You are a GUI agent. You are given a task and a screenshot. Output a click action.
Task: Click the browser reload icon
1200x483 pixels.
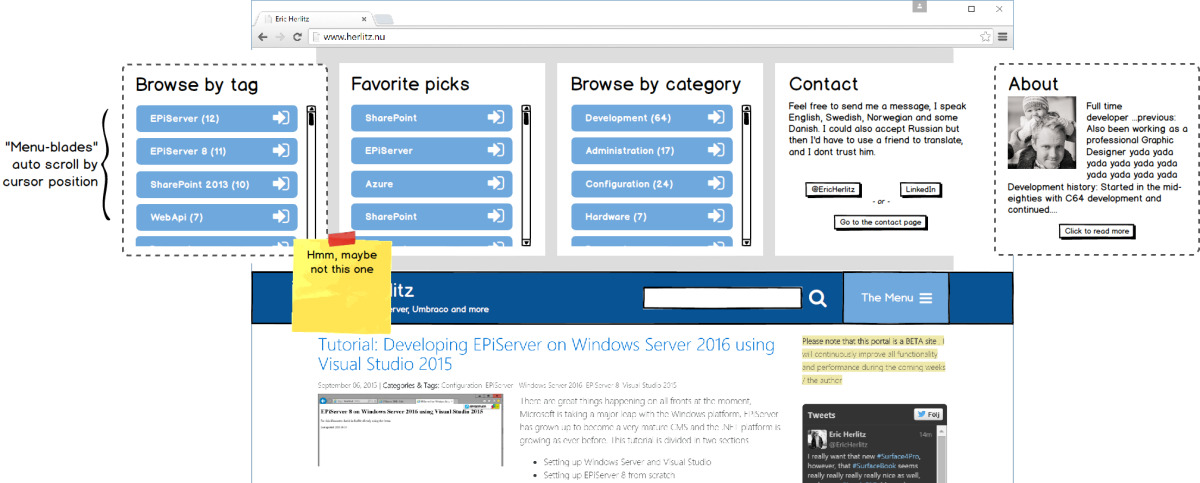[297, 36]
